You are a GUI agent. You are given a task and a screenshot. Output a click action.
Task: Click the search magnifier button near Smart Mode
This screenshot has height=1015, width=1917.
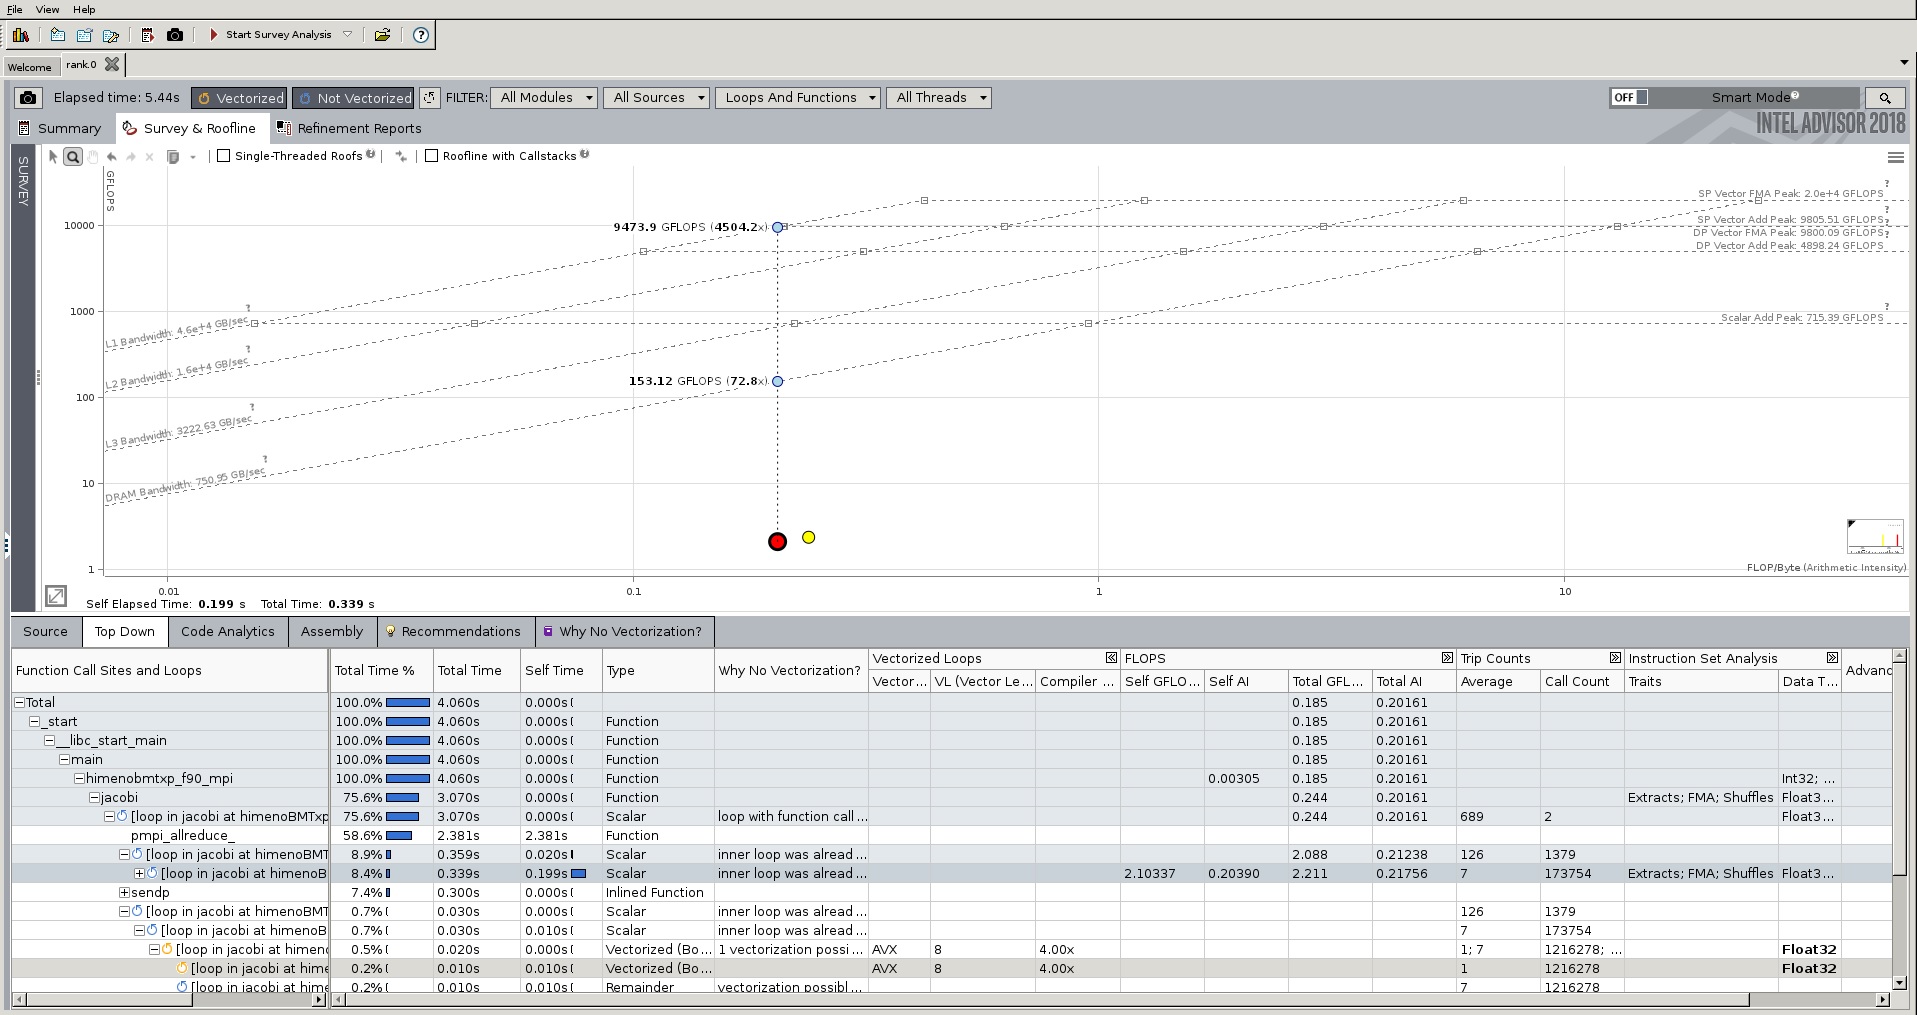1884,98
